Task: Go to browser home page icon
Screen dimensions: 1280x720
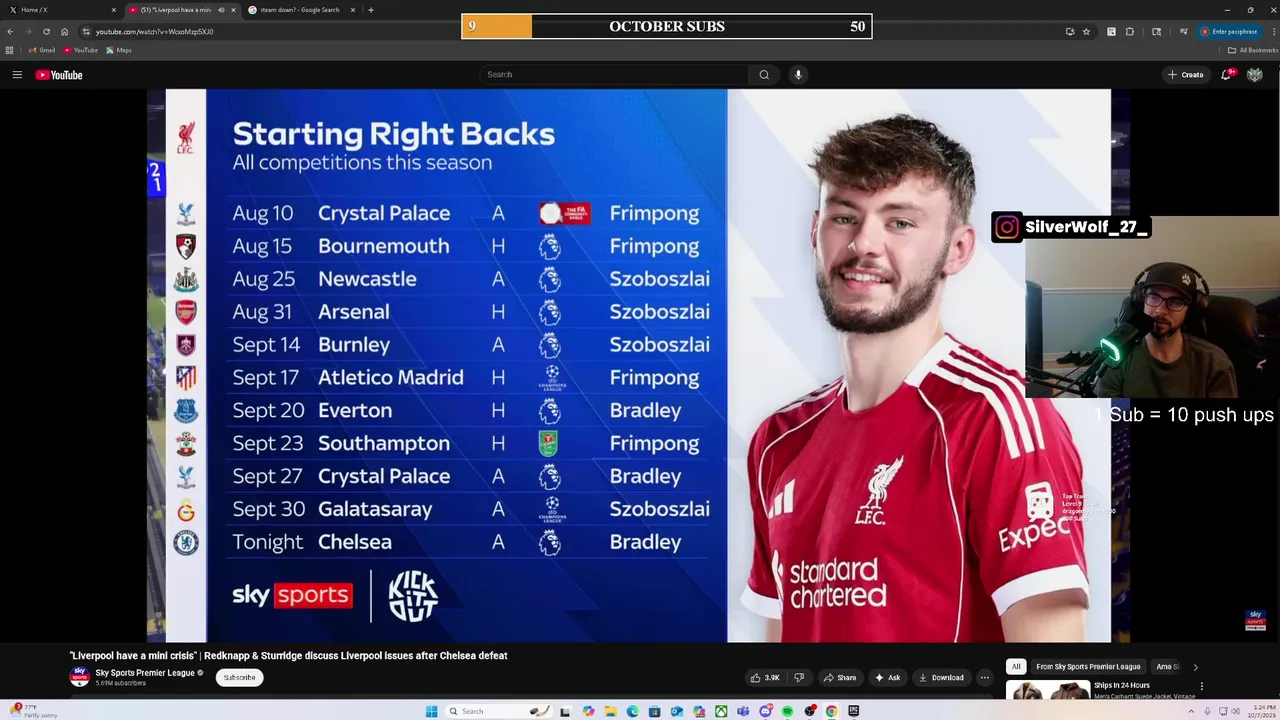Action: tap(64, 31)
